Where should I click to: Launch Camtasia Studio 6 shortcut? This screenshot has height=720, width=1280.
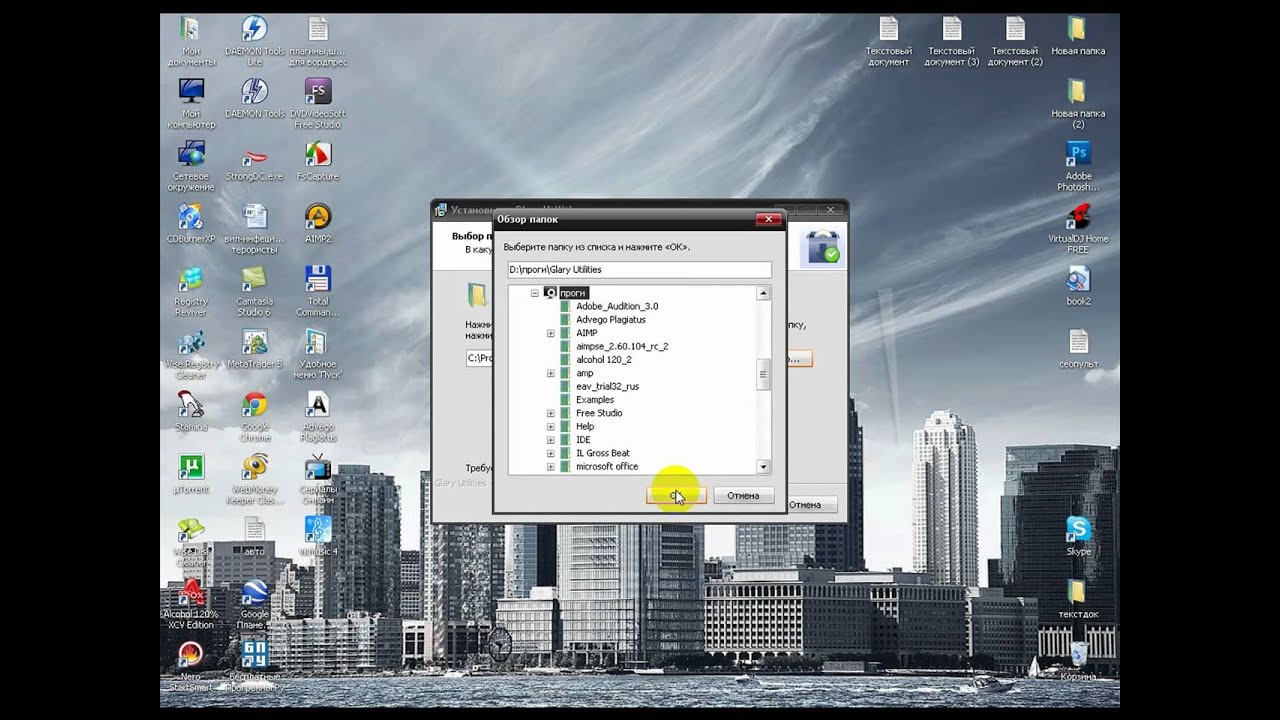click(254, 291)
